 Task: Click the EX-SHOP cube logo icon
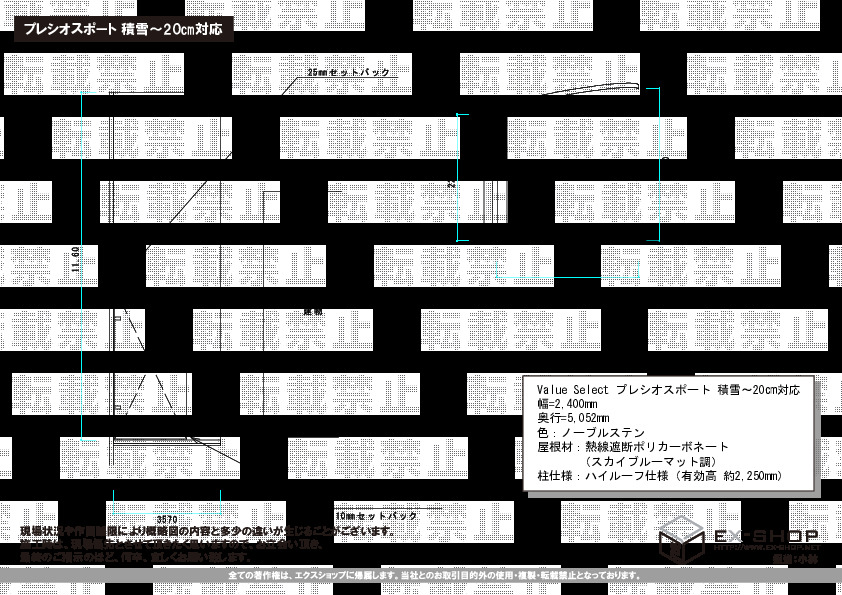(682, 539)
